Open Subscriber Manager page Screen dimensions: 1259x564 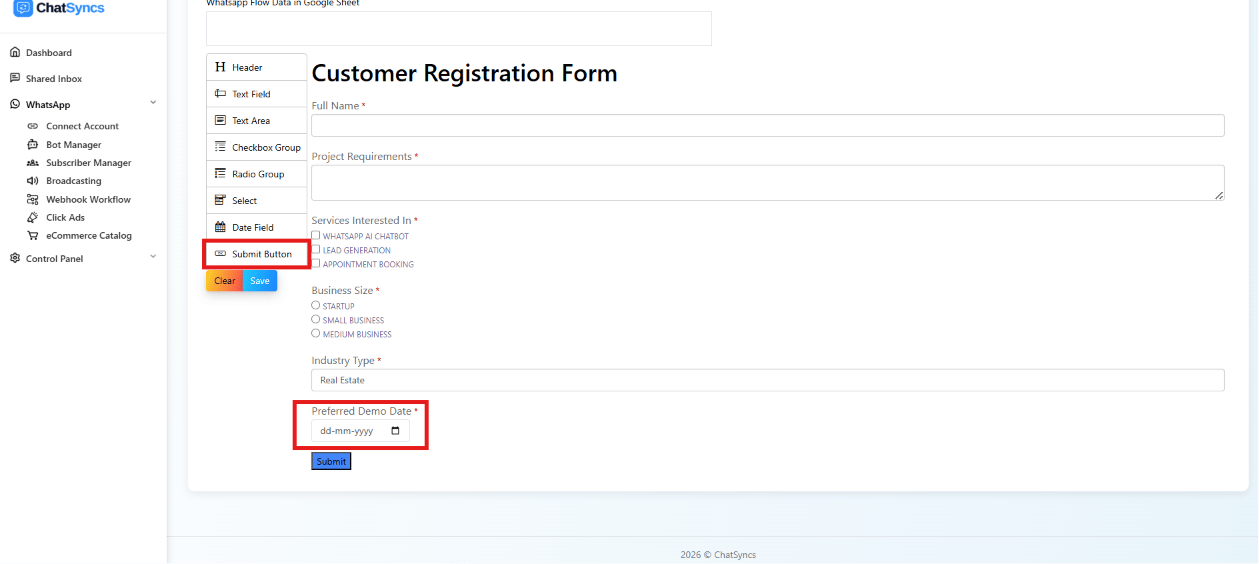click(x=89, y=163)
